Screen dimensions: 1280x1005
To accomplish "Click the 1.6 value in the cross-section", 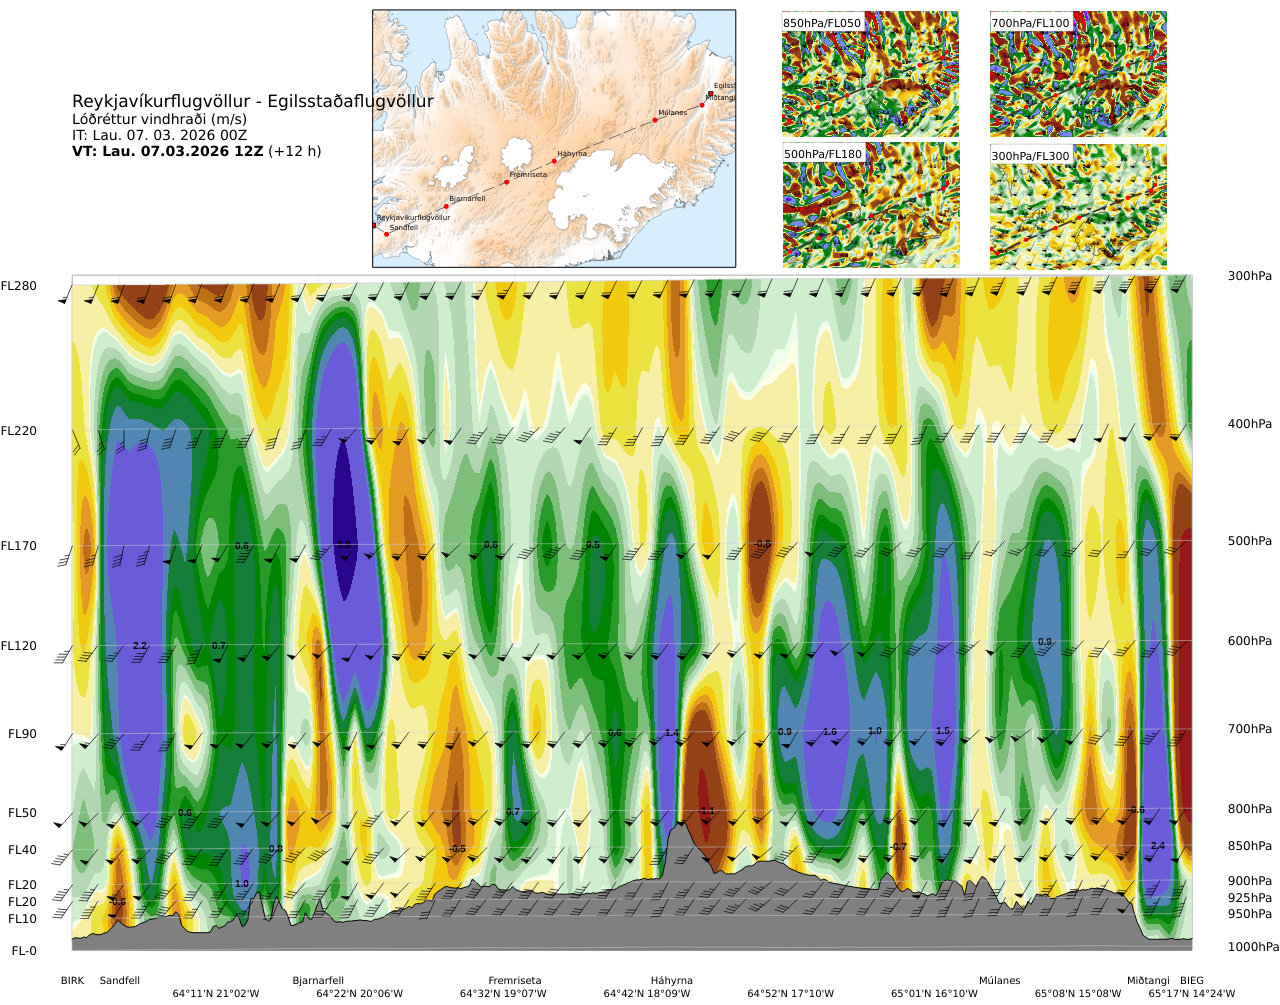I will pyautogui.click(x=830, y=732).
